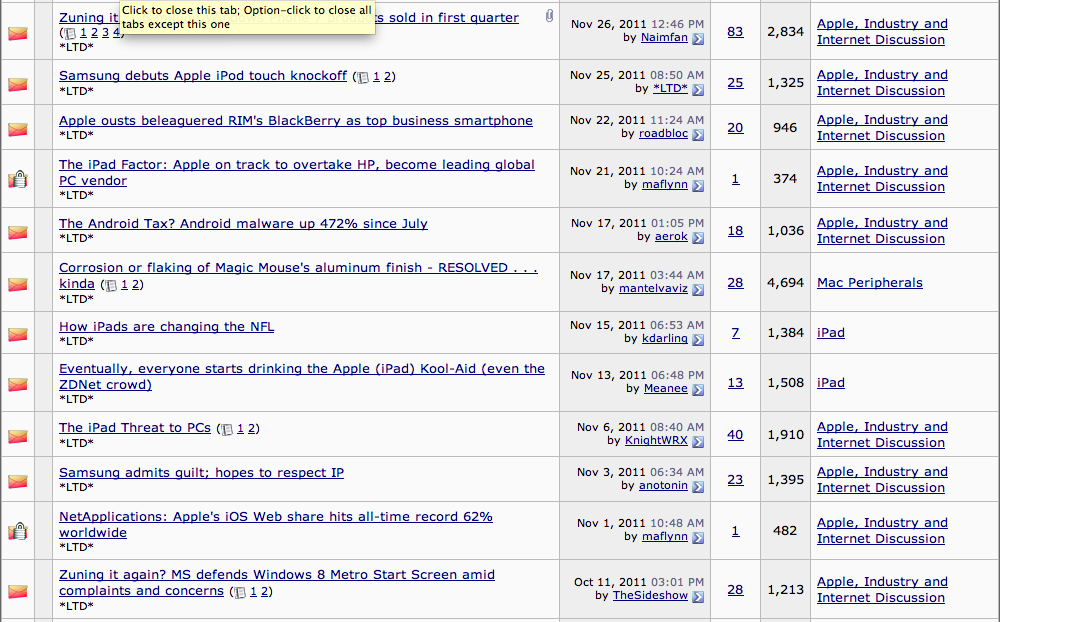Click the 'Nov 15, 2011' date text
Image resolution: width=1076 pixels, height=622 pixels.
(x=608, y=325)
